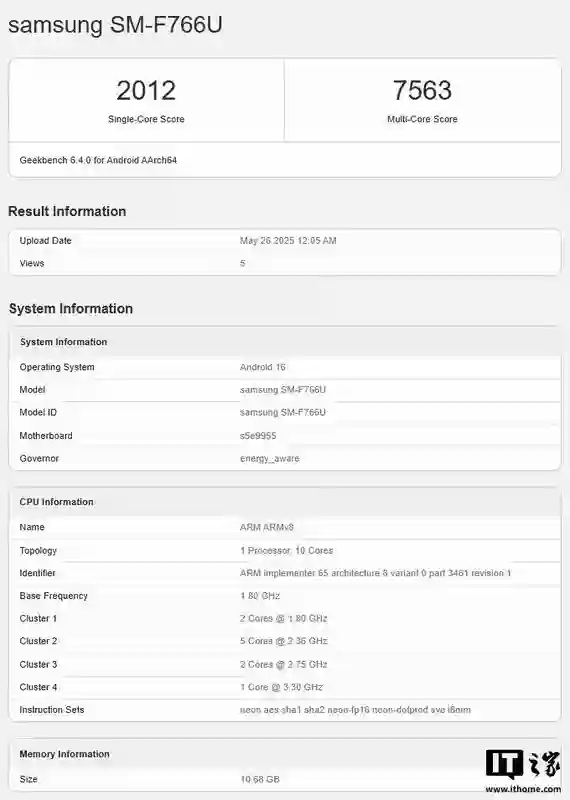Click the large 'System Information' section heading
570x800 pixels.
pyautogui.click(x=71, y=309)
